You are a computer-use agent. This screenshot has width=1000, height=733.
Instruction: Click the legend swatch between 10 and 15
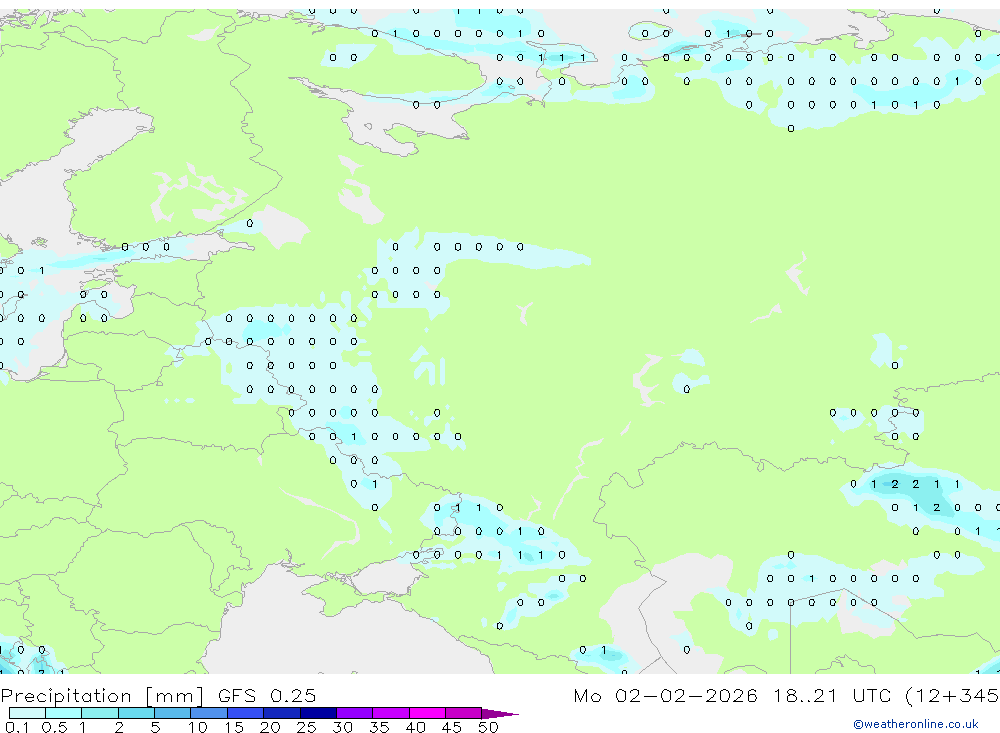(209, 713)
